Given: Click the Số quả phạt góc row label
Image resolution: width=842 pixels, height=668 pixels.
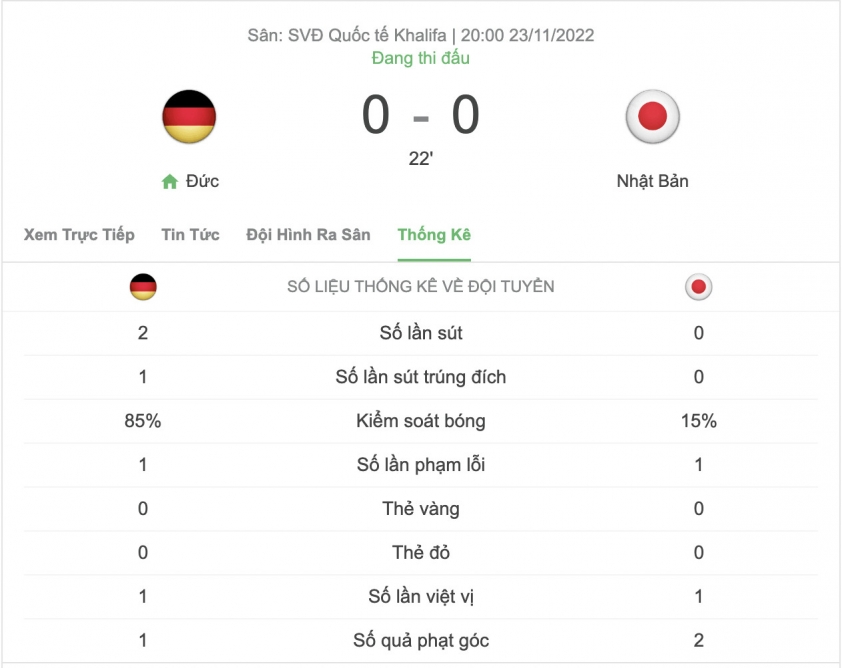Looking at the screenshot, I should (420, 641).
